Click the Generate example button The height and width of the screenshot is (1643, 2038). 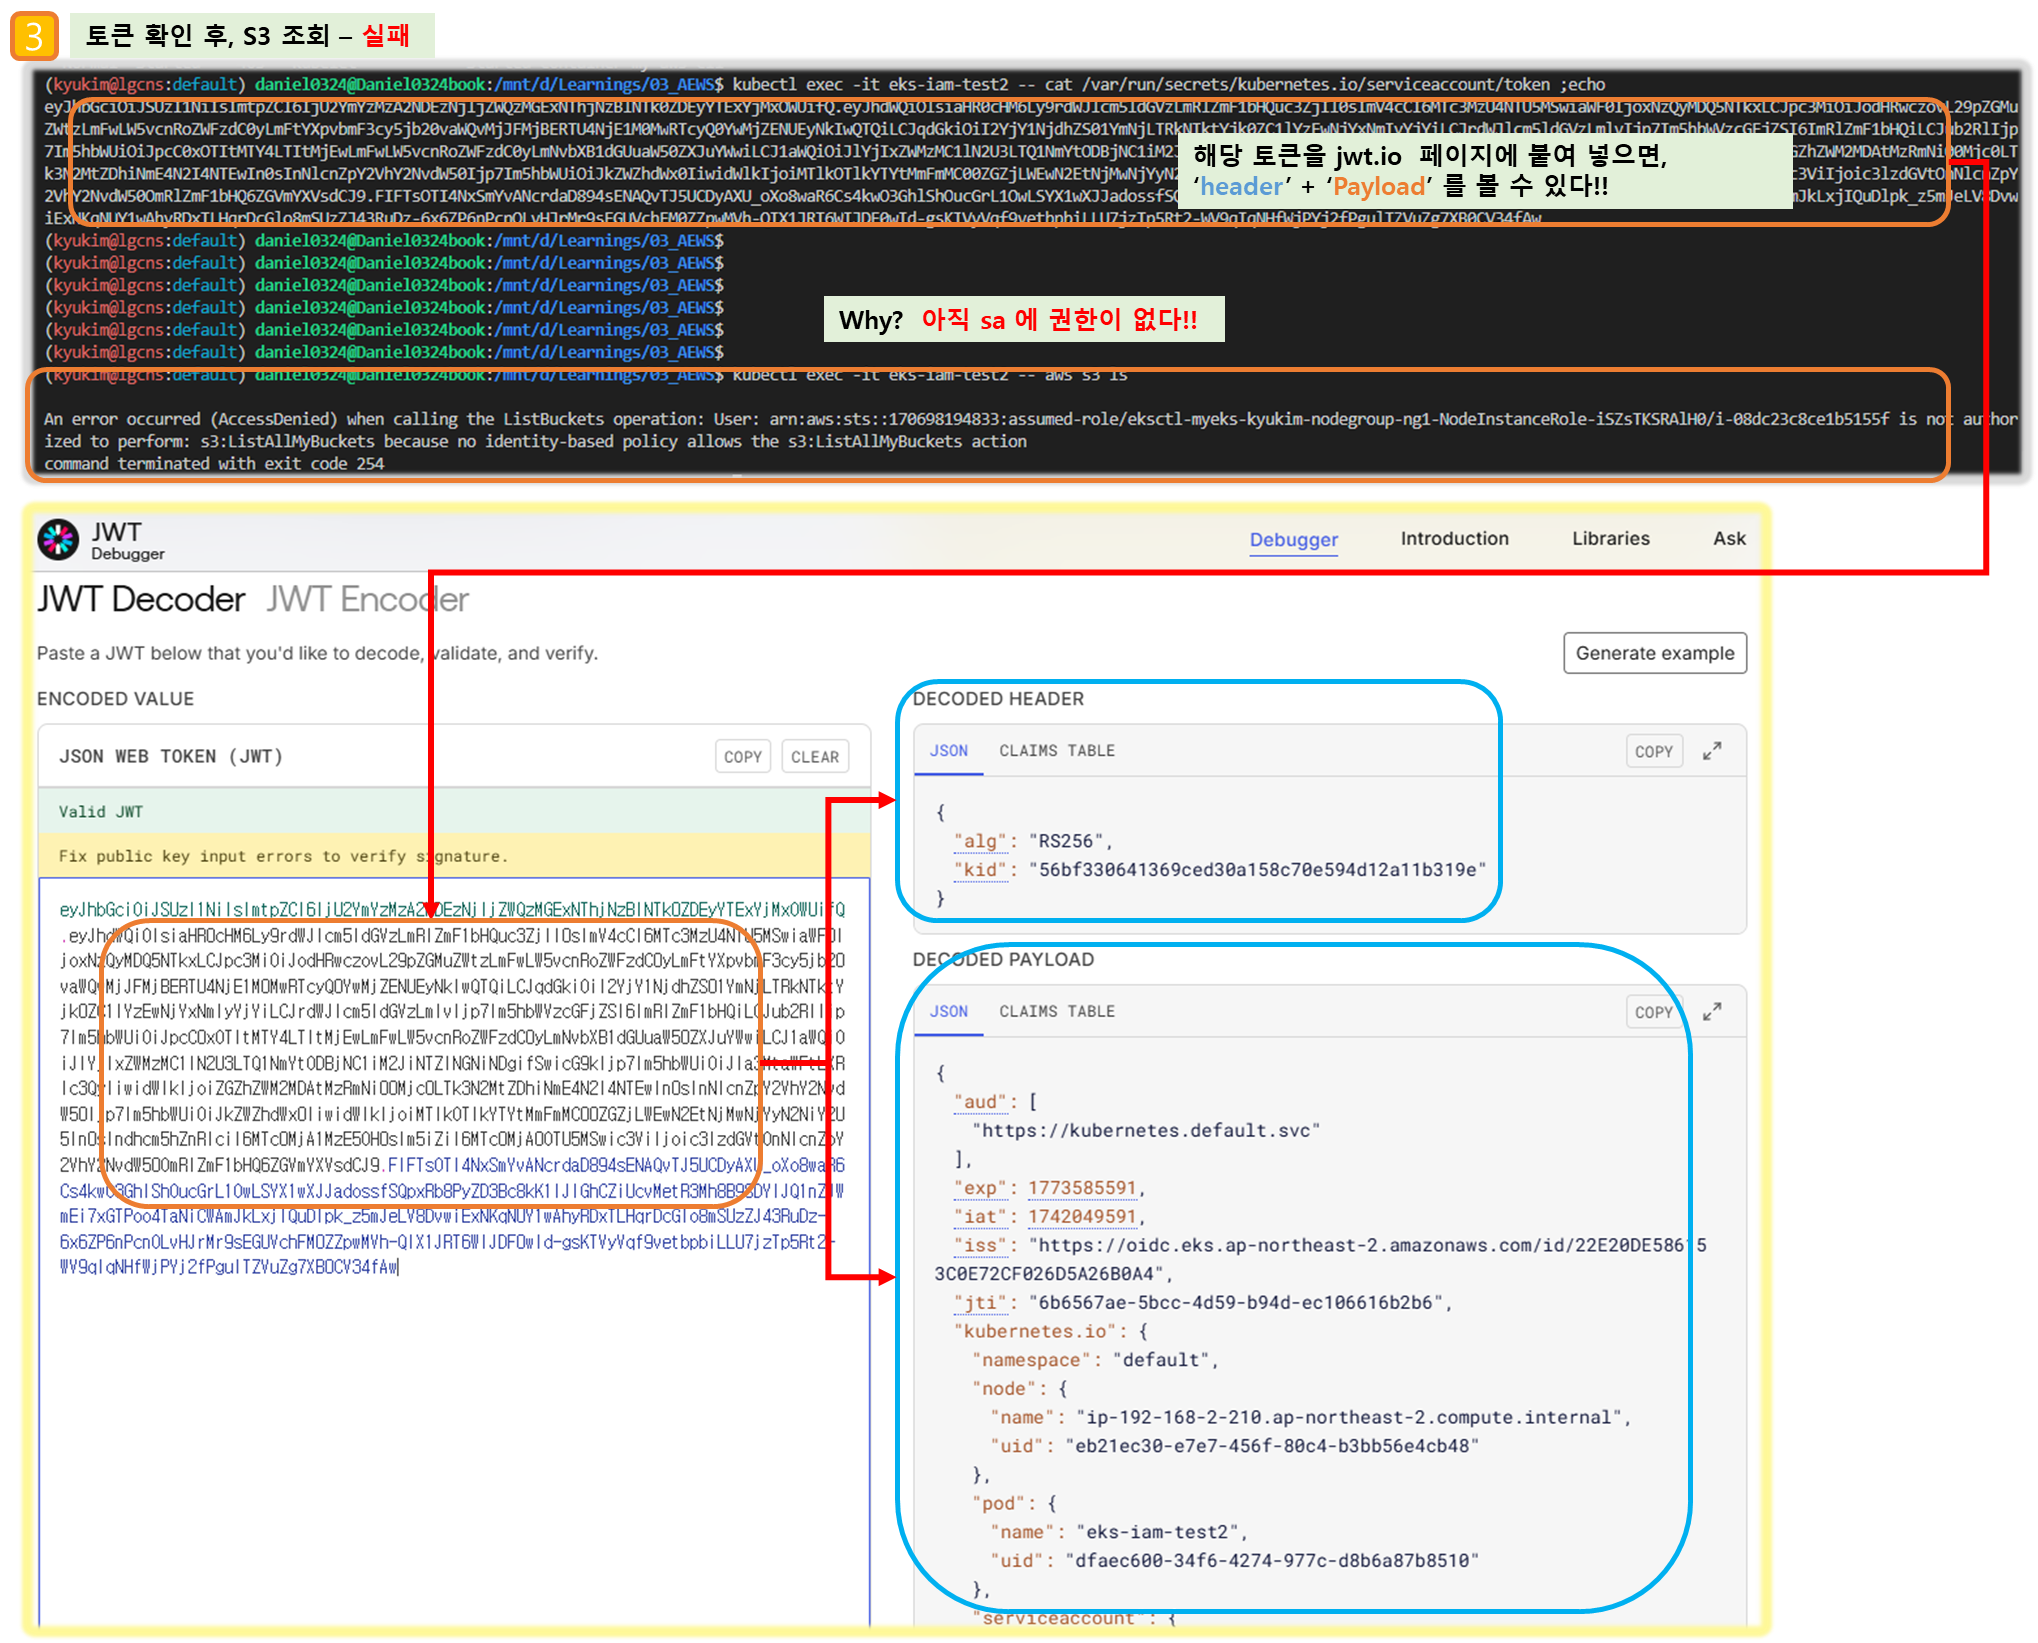point(1654,653)
